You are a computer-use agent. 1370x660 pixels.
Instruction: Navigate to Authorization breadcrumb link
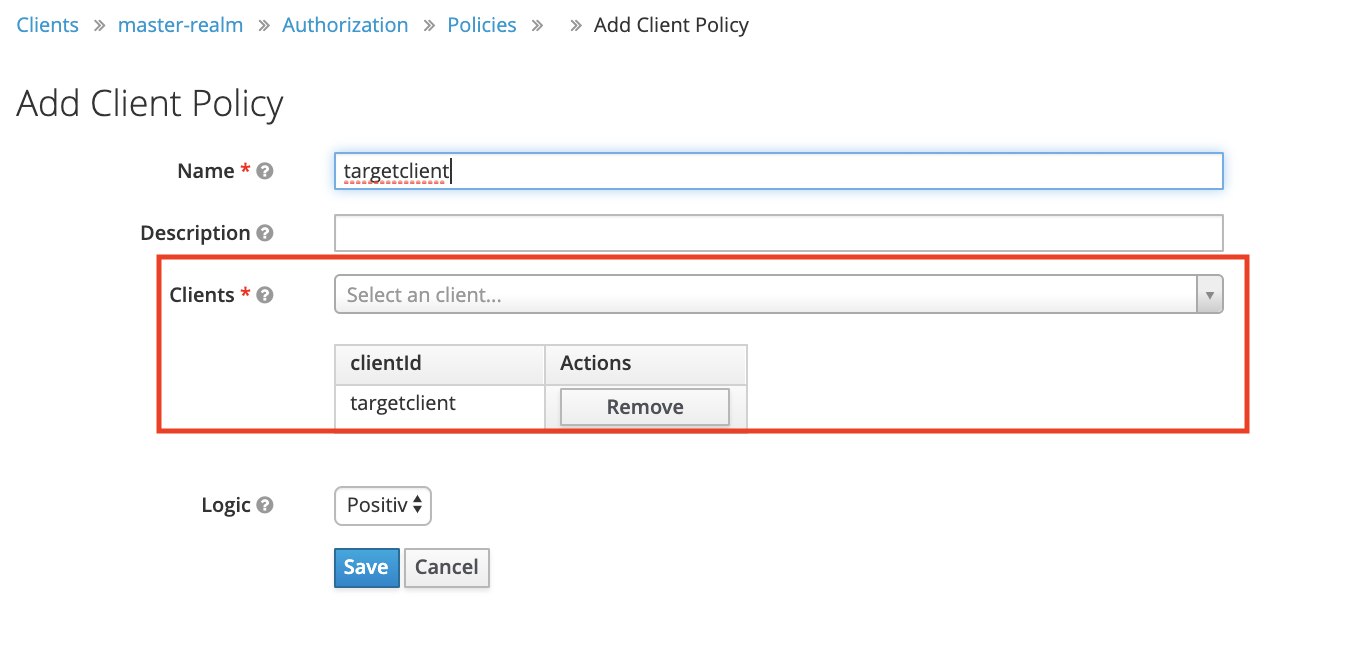click(x=345, y=25)
